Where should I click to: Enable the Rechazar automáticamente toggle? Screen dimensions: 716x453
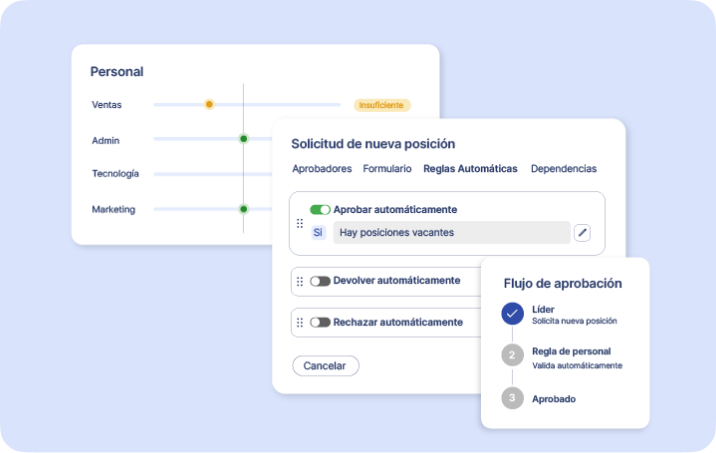320,322
